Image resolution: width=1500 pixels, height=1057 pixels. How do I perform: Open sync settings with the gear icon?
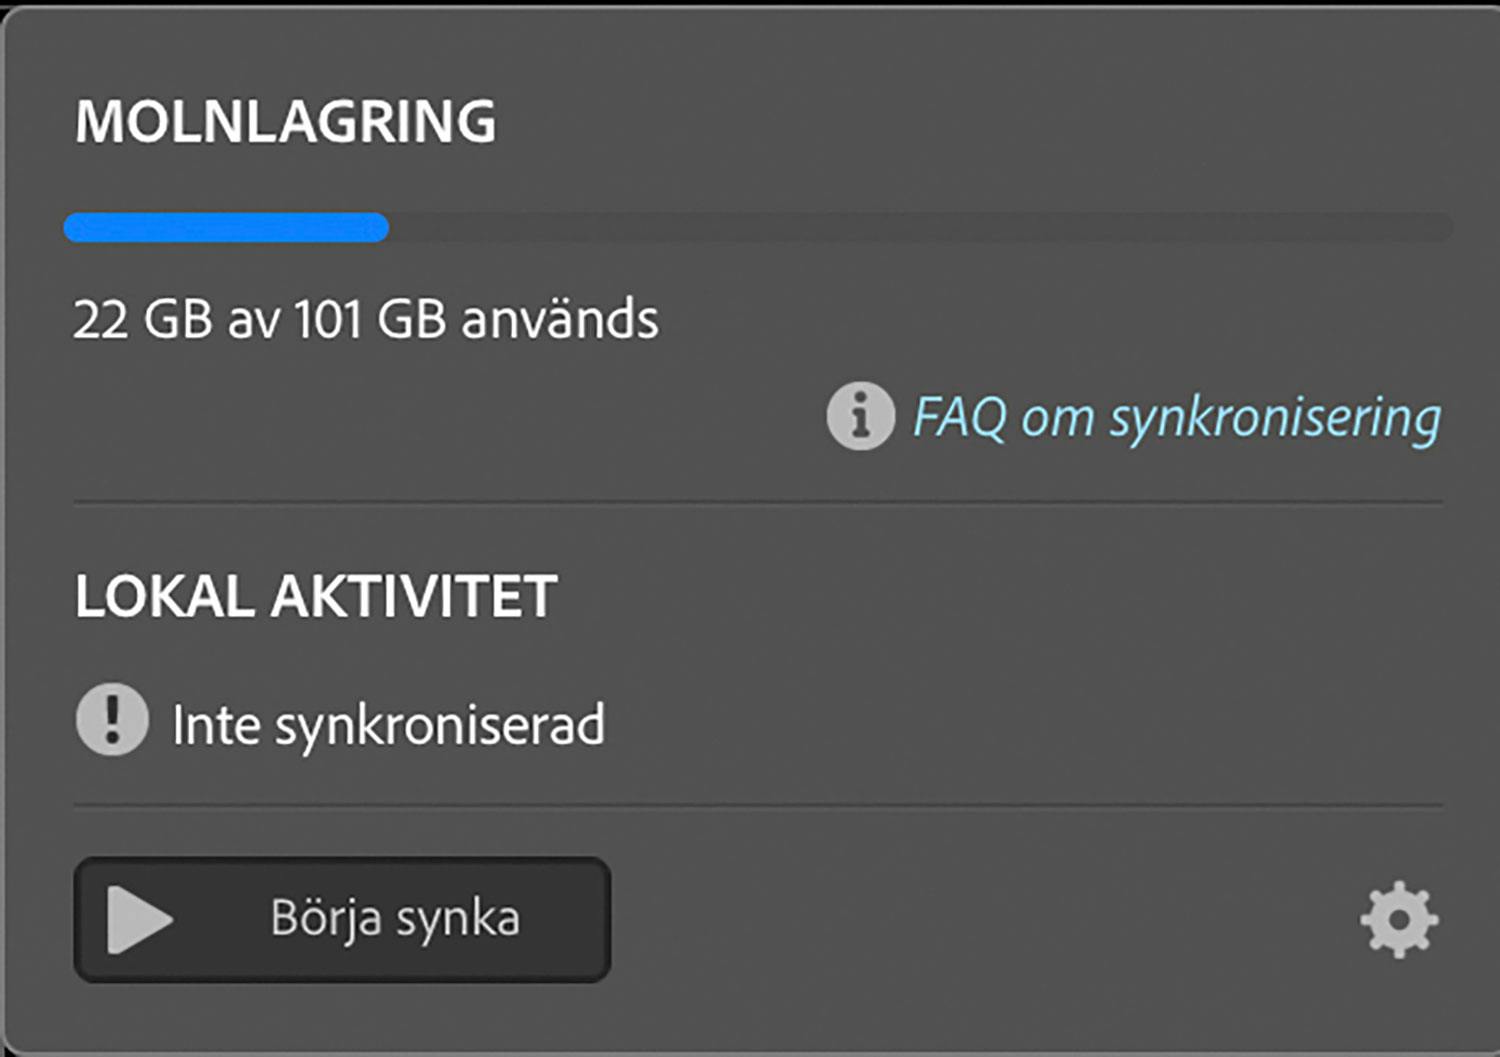tap(1399, 919)
